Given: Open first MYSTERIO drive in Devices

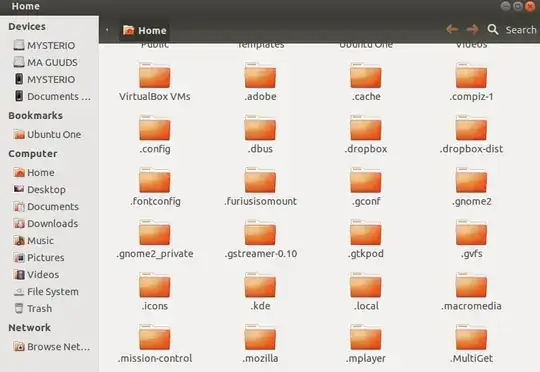Looking at the screenshot, I should [x=44, y=45].
